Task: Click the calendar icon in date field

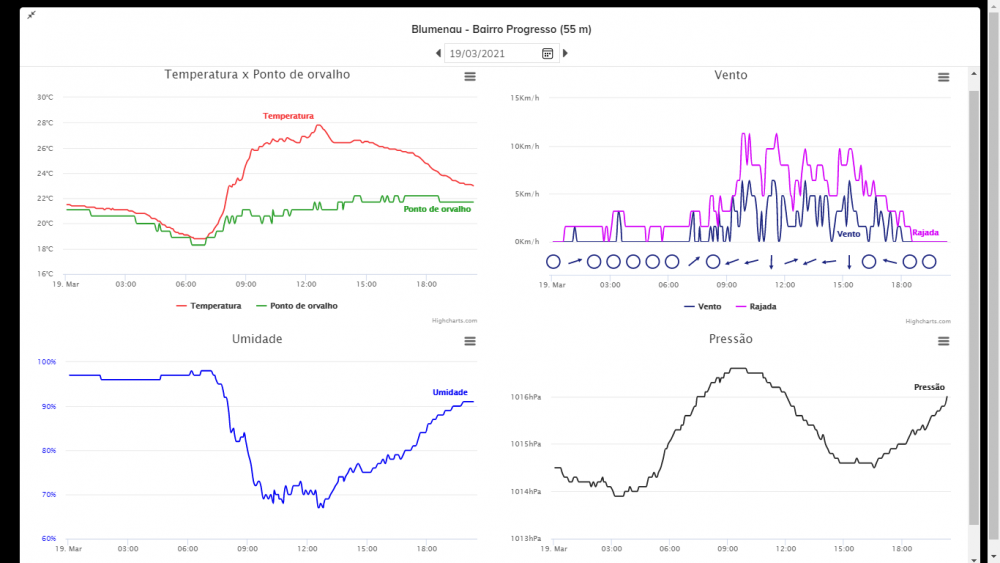Action: coord(548,53)
